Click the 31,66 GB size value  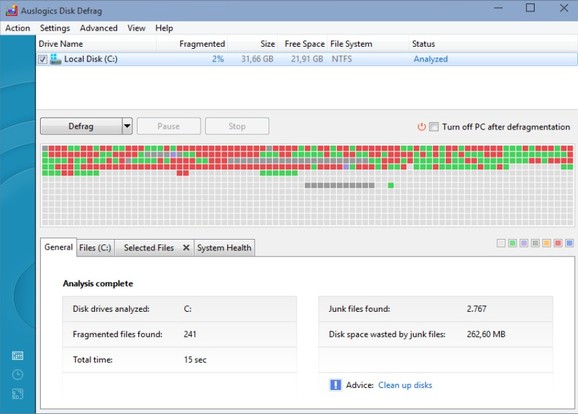(257, 59)
